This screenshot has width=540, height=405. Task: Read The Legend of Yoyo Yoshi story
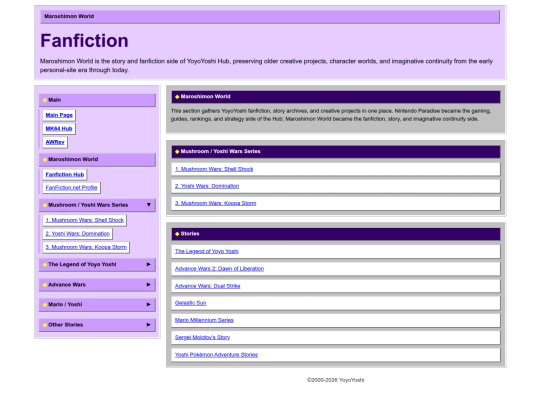pos(207,251)
